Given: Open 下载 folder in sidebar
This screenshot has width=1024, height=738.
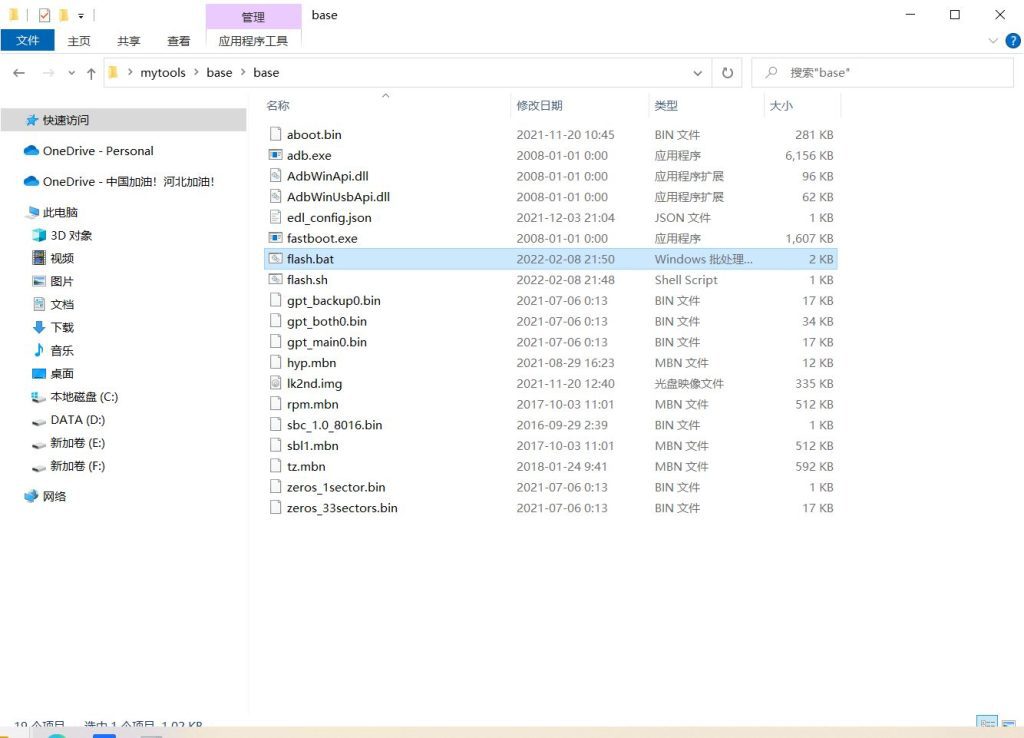Looking at the screenshot, I should coord(62,327).
